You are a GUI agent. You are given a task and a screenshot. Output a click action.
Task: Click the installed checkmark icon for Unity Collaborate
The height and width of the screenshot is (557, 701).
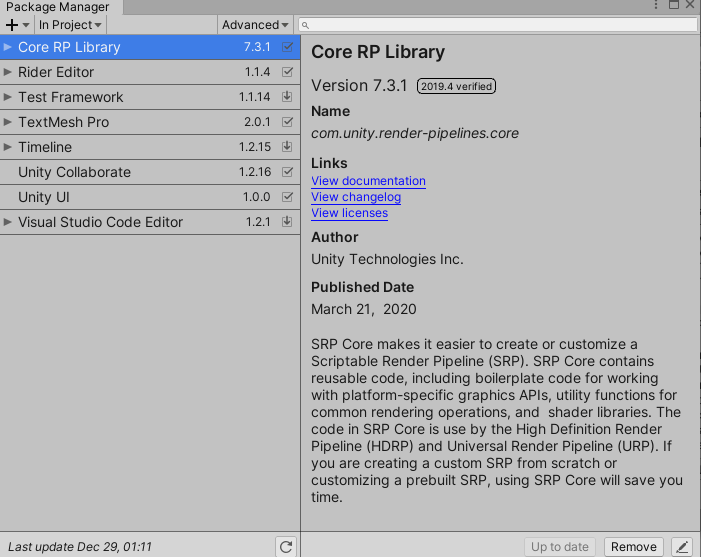pyautogui.click(x=288, y=172)
